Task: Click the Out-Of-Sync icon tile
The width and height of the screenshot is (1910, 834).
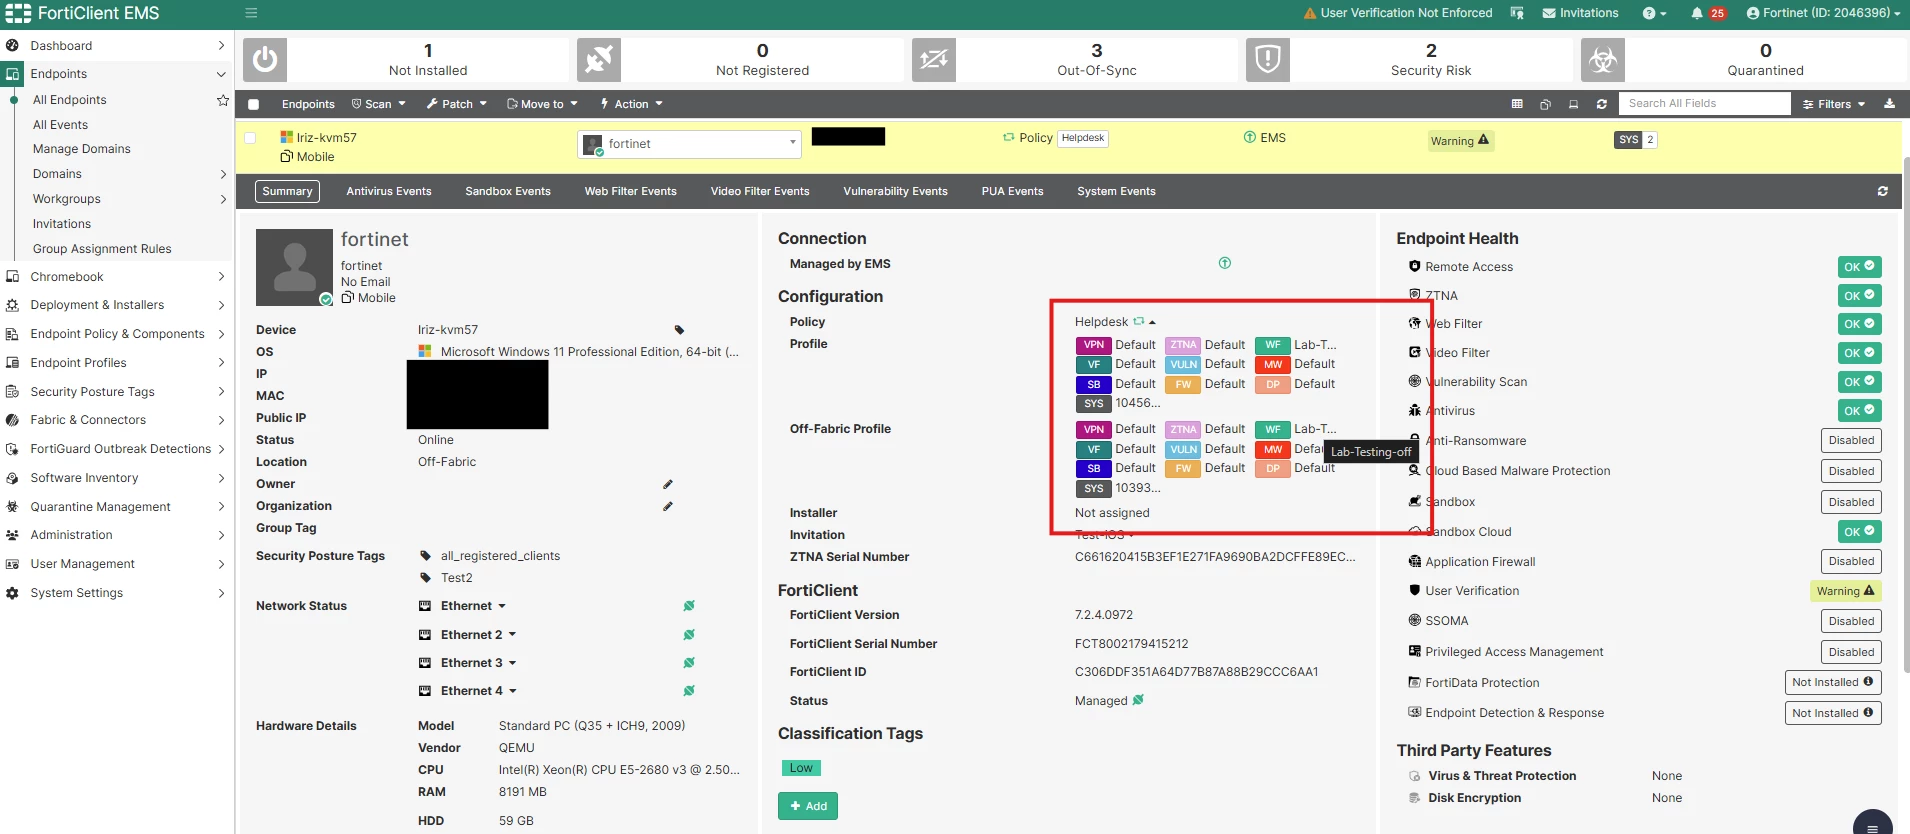Action: click(934, 60)
